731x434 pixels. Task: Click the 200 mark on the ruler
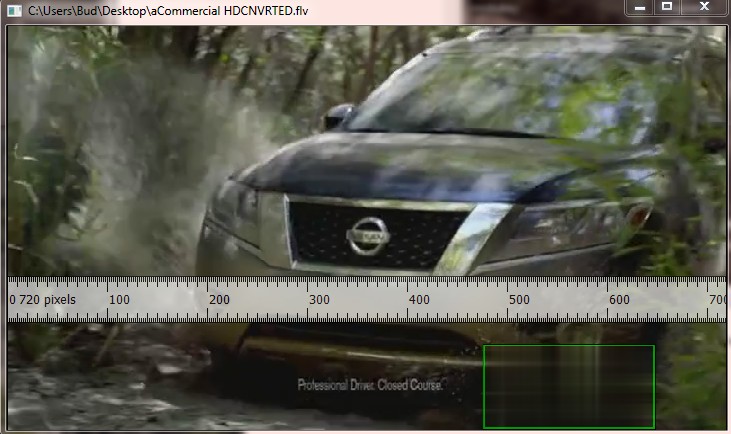219,300
